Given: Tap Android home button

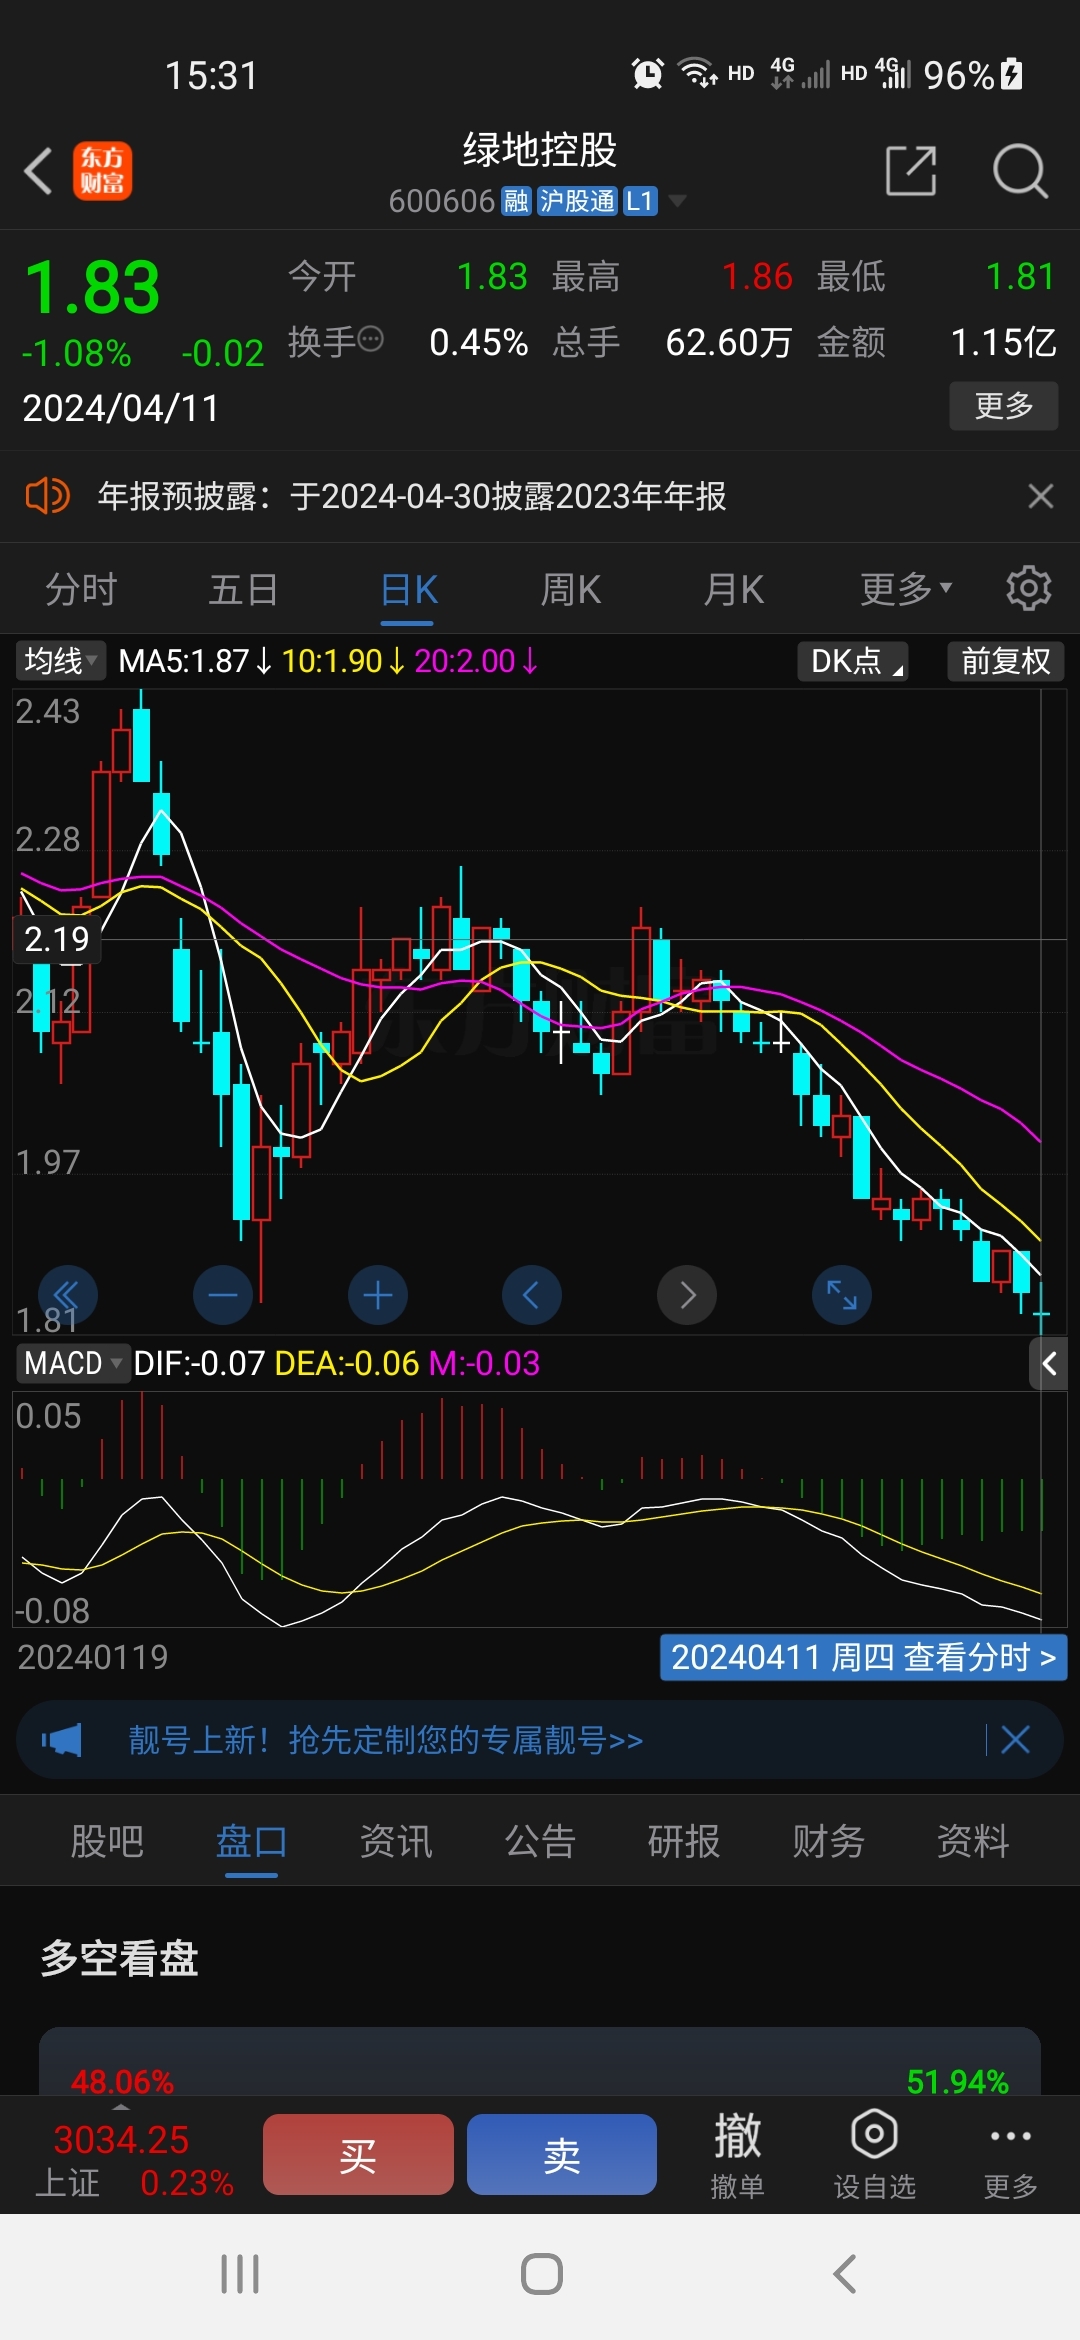Looking at the screenshot, I should (x=541, y=2274).
